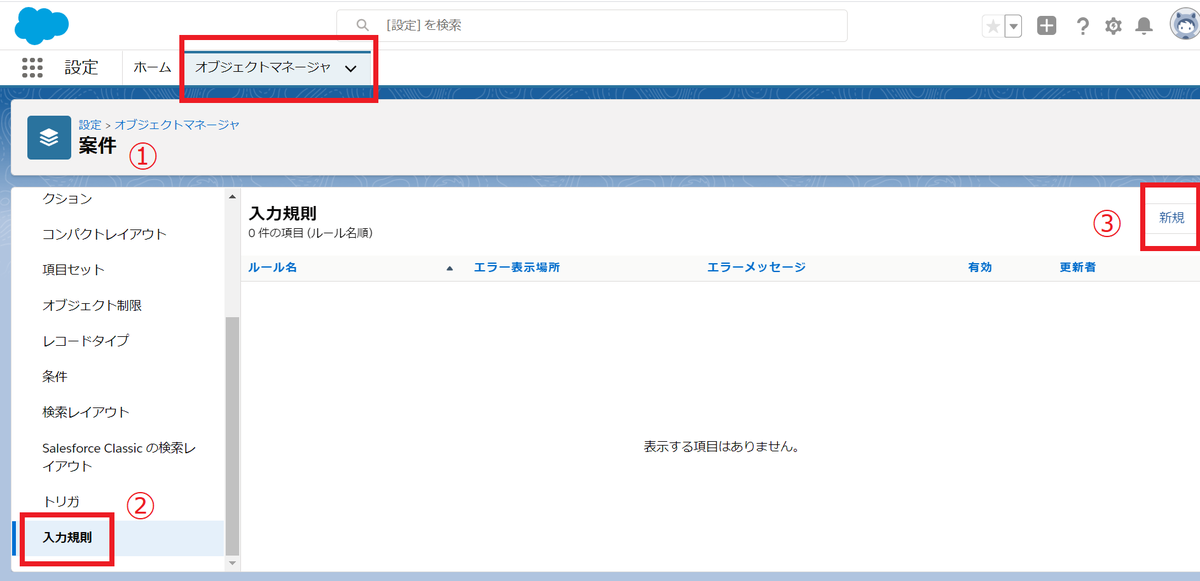The height and width of the screenshot is (581, 1200).
Task: Sort by ルール名 column header
Action: [272, 268]
